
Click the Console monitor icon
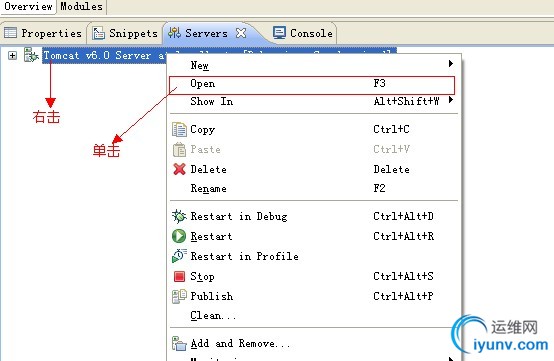pos(279,33)
